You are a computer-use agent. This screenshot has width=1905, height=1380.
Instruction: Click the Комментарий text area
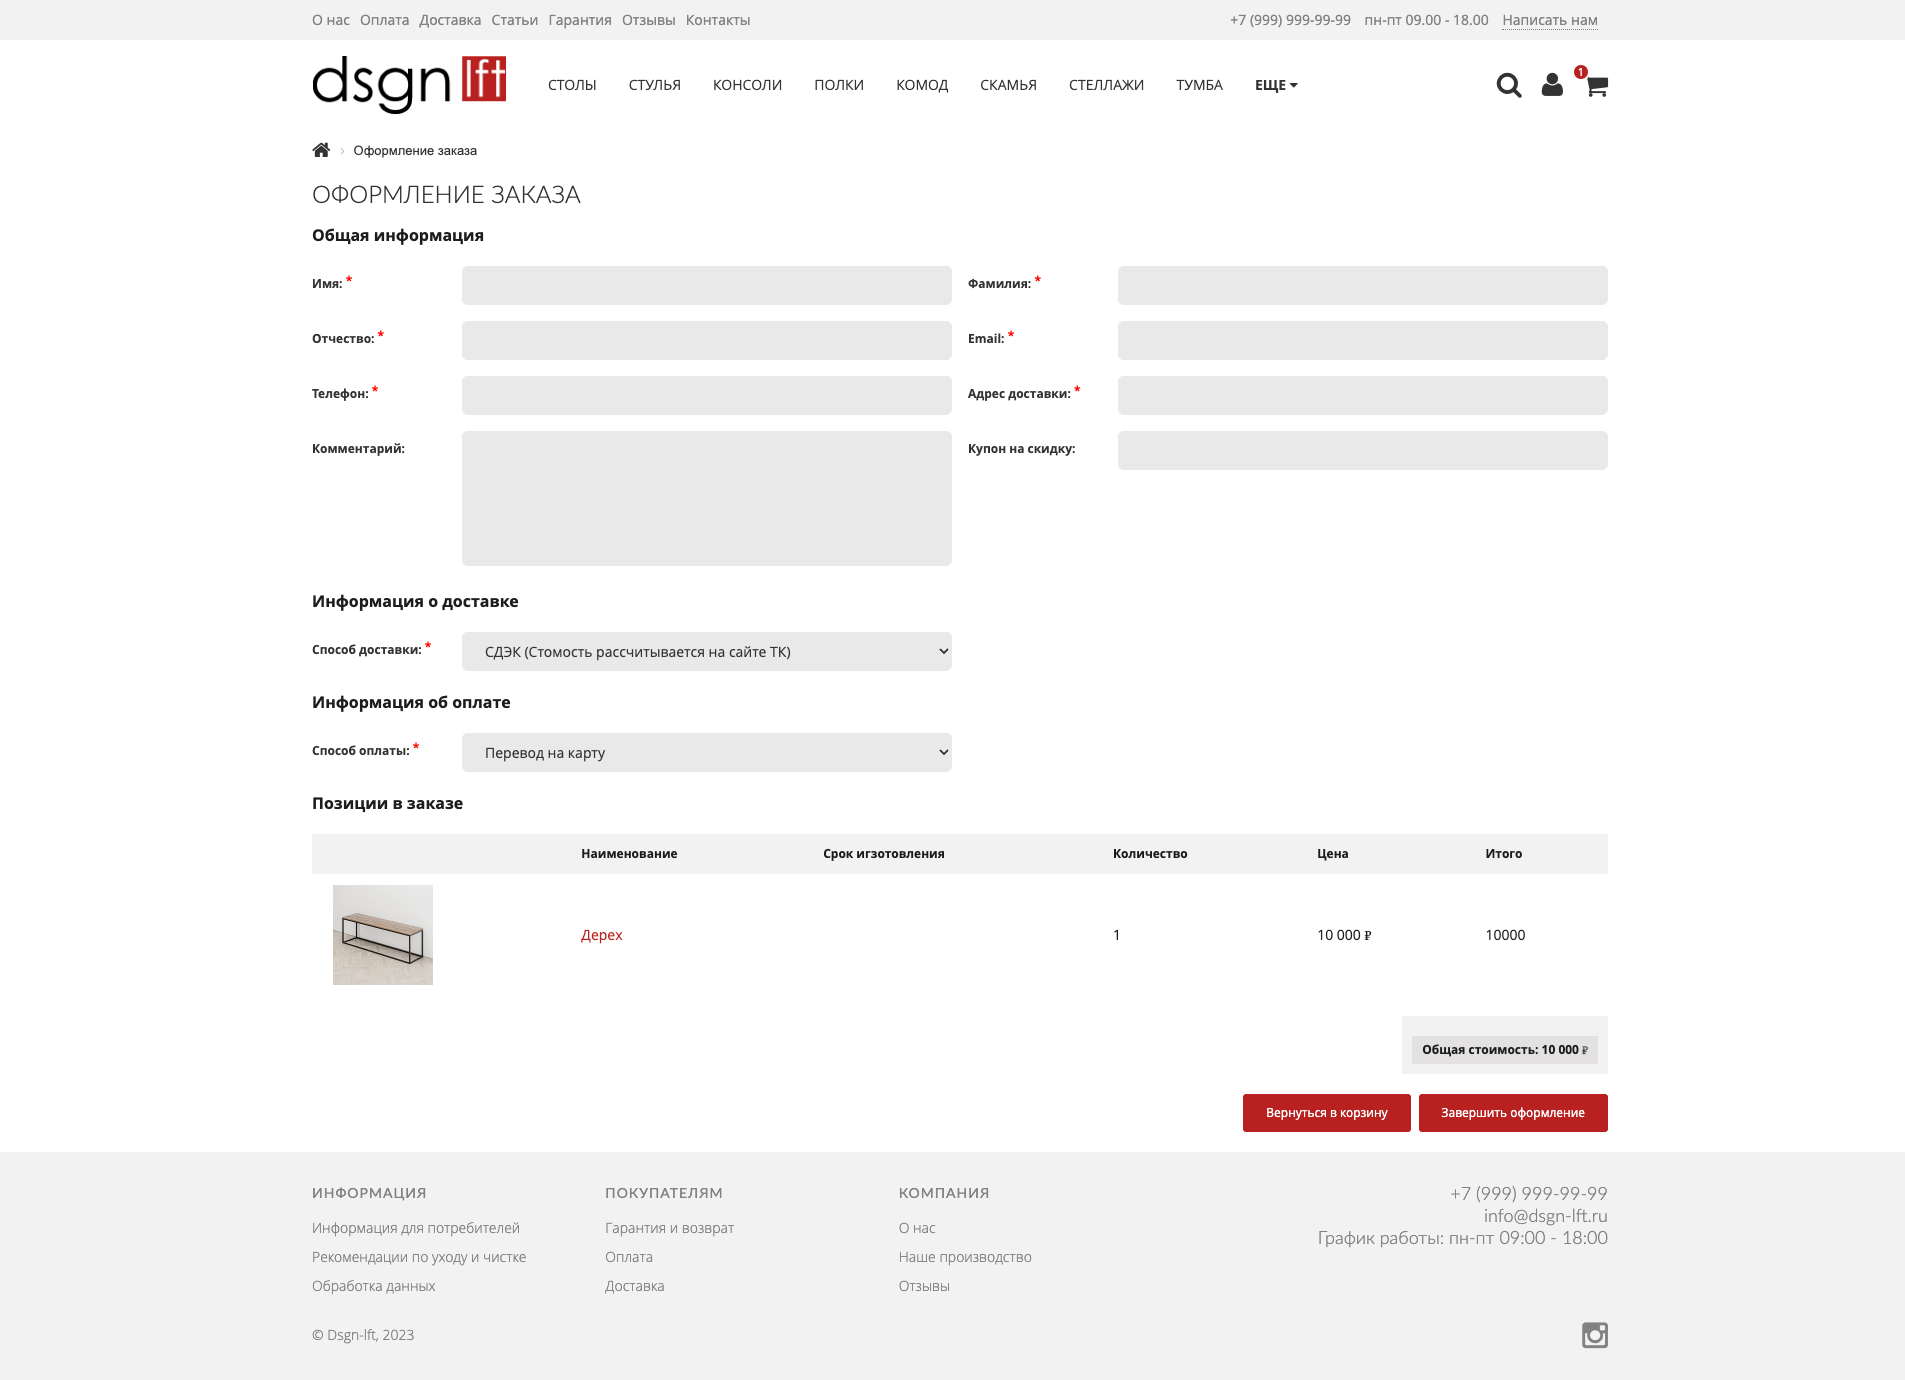pos(706,498)
